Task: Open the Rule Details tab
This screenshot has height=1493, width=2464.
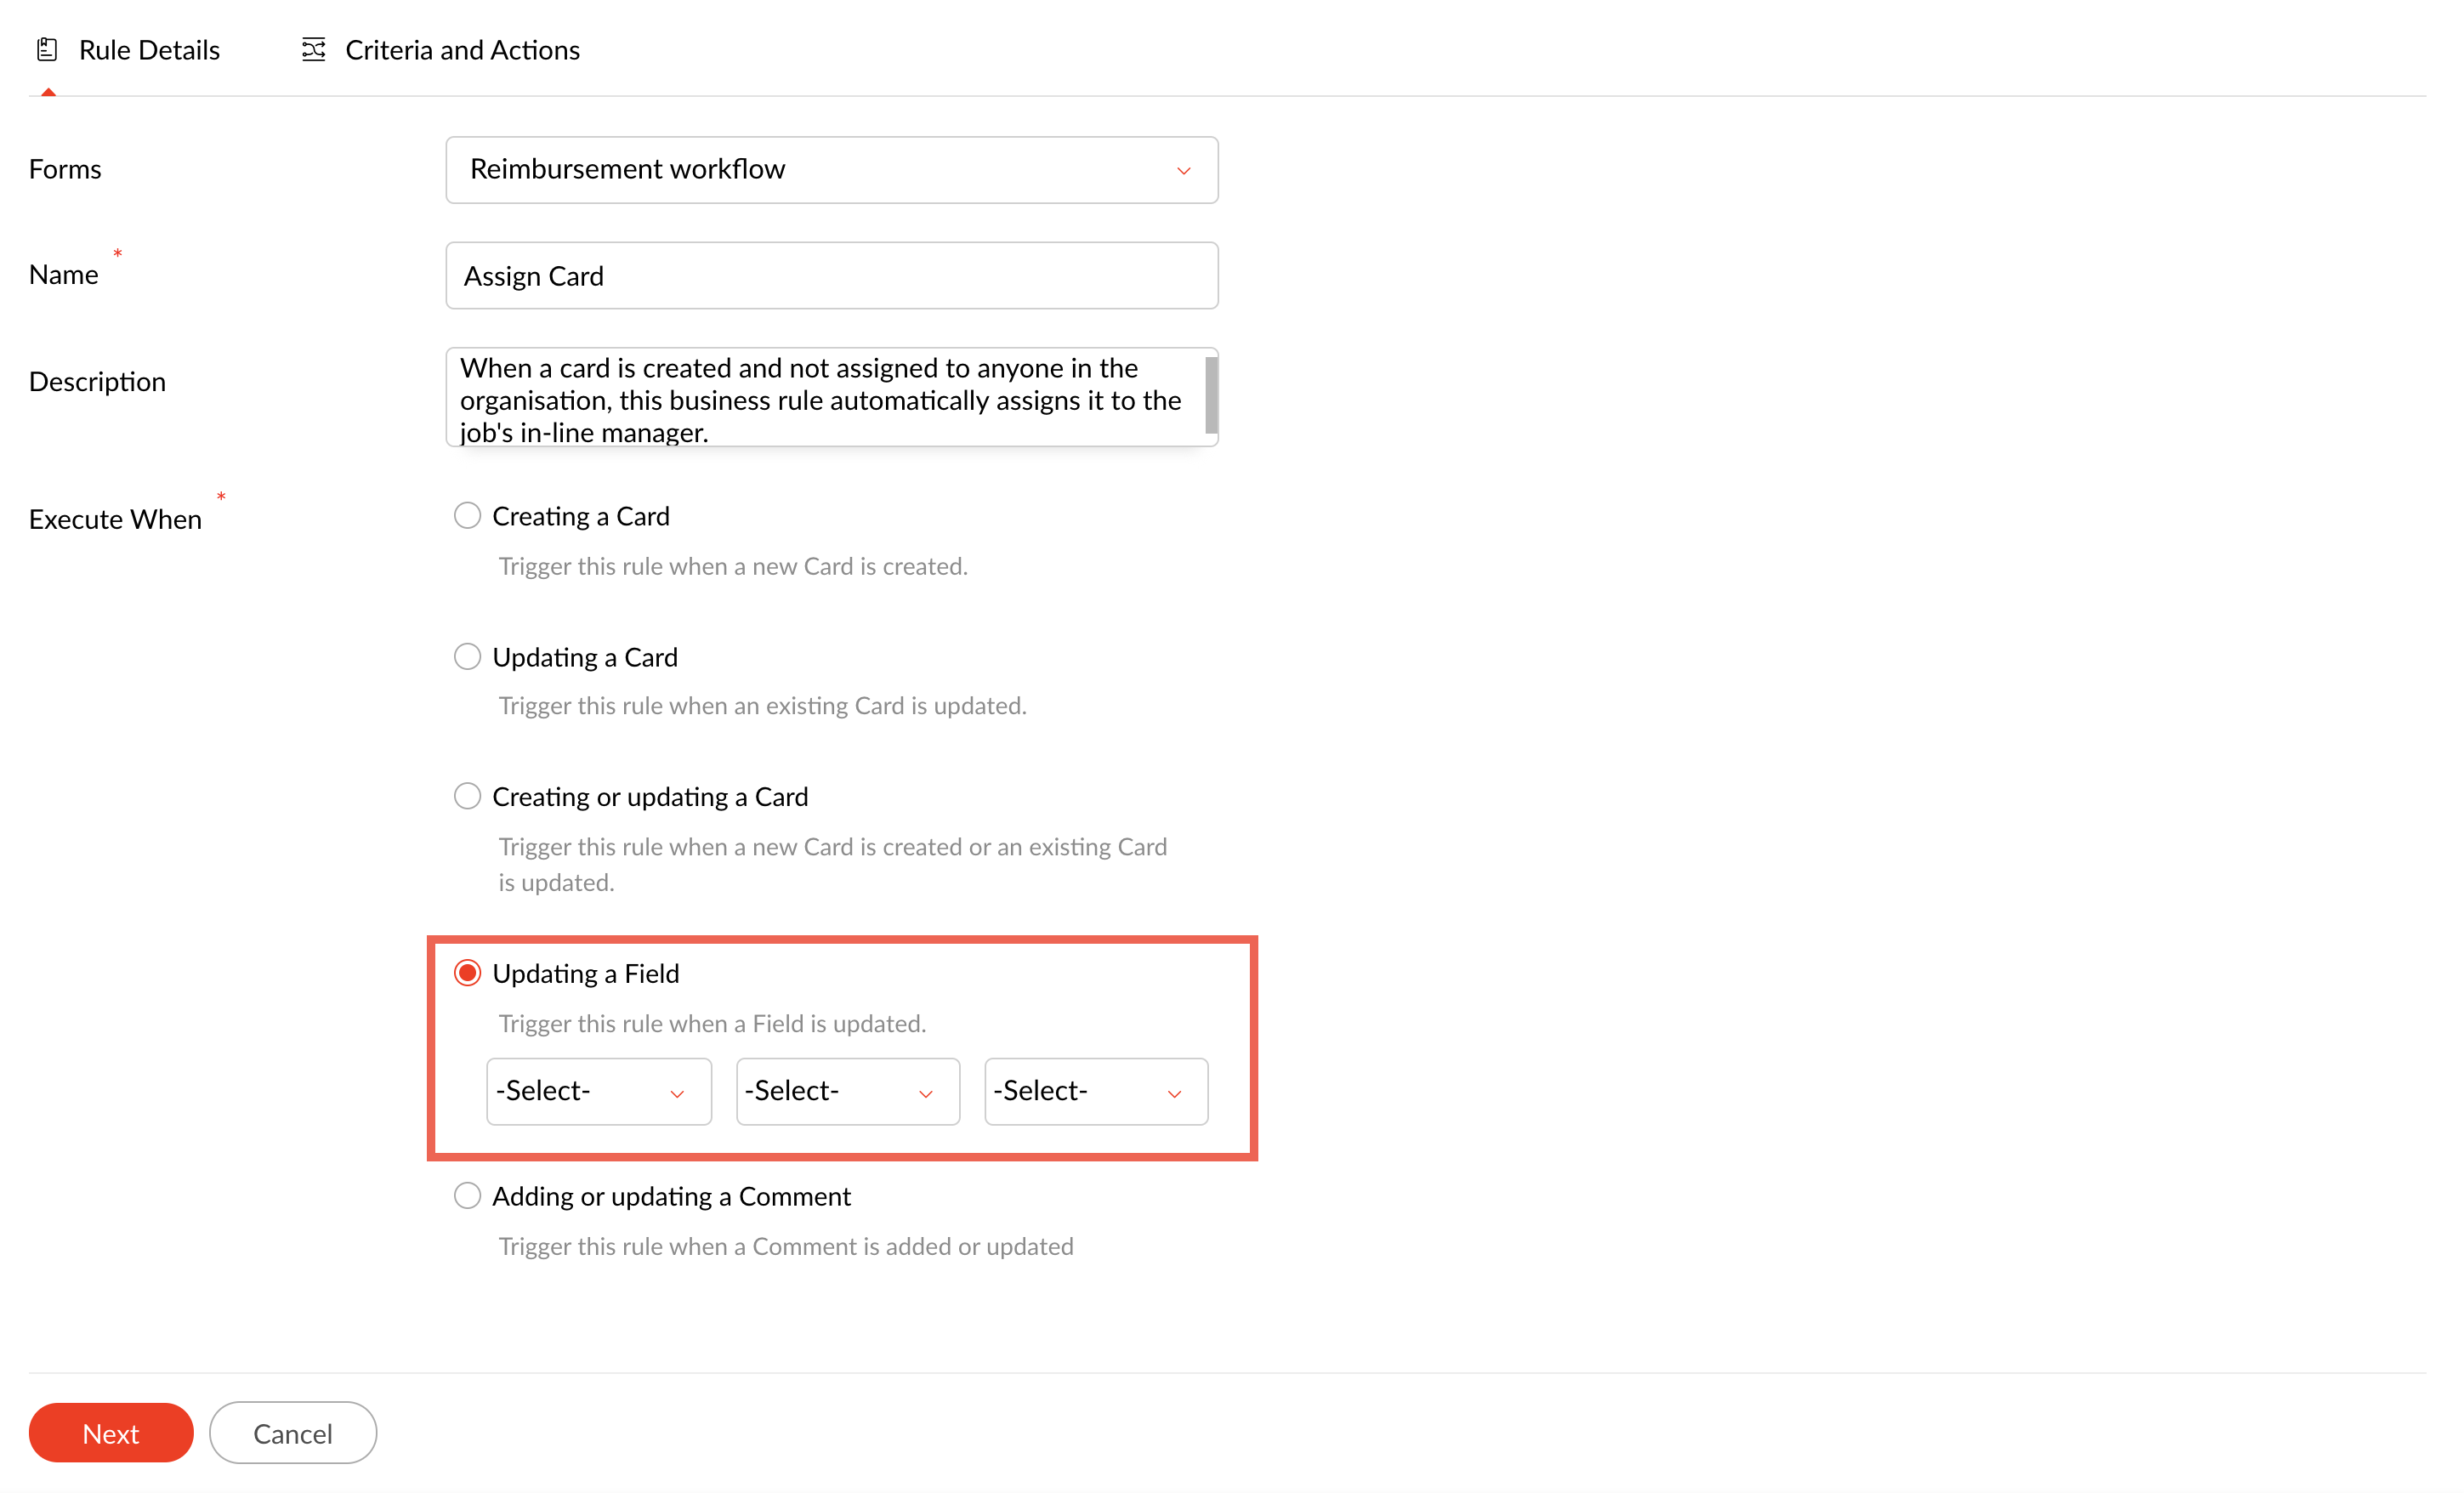Action: coord(149,50)
